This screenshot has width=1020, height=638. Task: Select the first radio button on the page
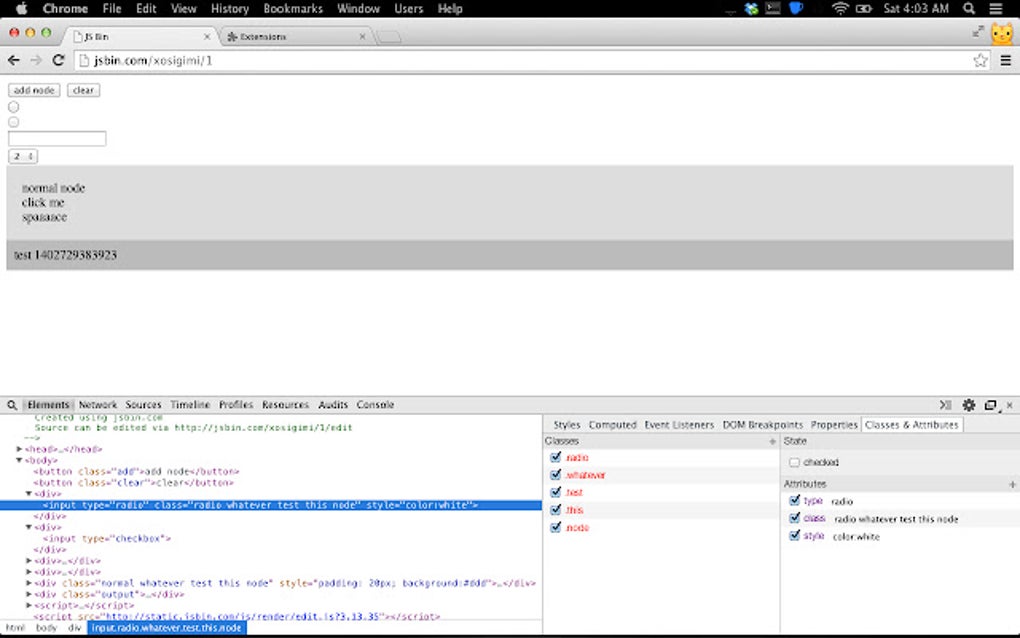pyautogui.click(x=12, y=106)
